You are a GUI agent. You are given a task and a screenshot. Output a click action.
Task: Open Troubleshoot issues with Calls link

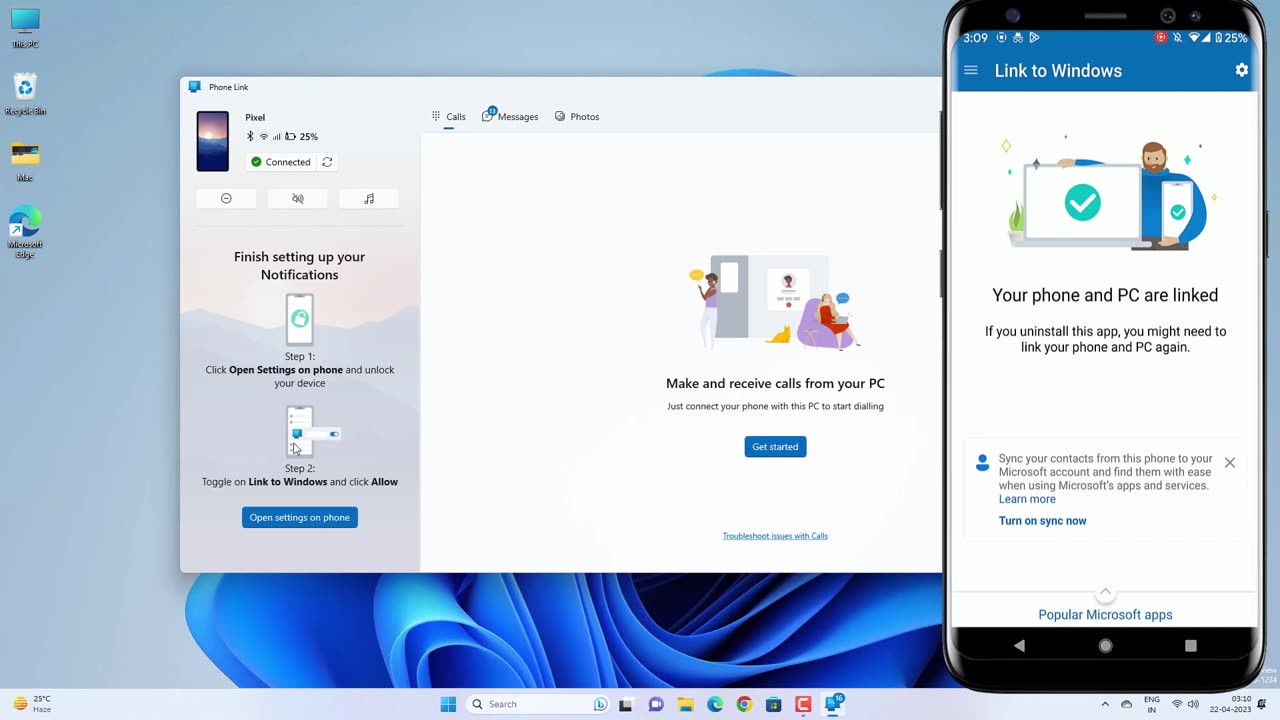pyautogui.click(x=775, y=536)
